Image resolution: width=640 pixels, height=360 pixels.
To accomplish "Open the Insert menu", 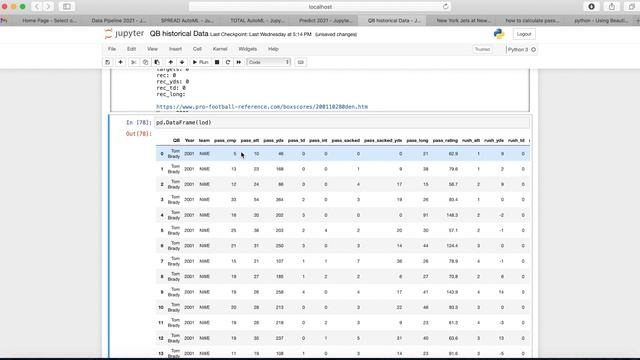I will point(175,49).
